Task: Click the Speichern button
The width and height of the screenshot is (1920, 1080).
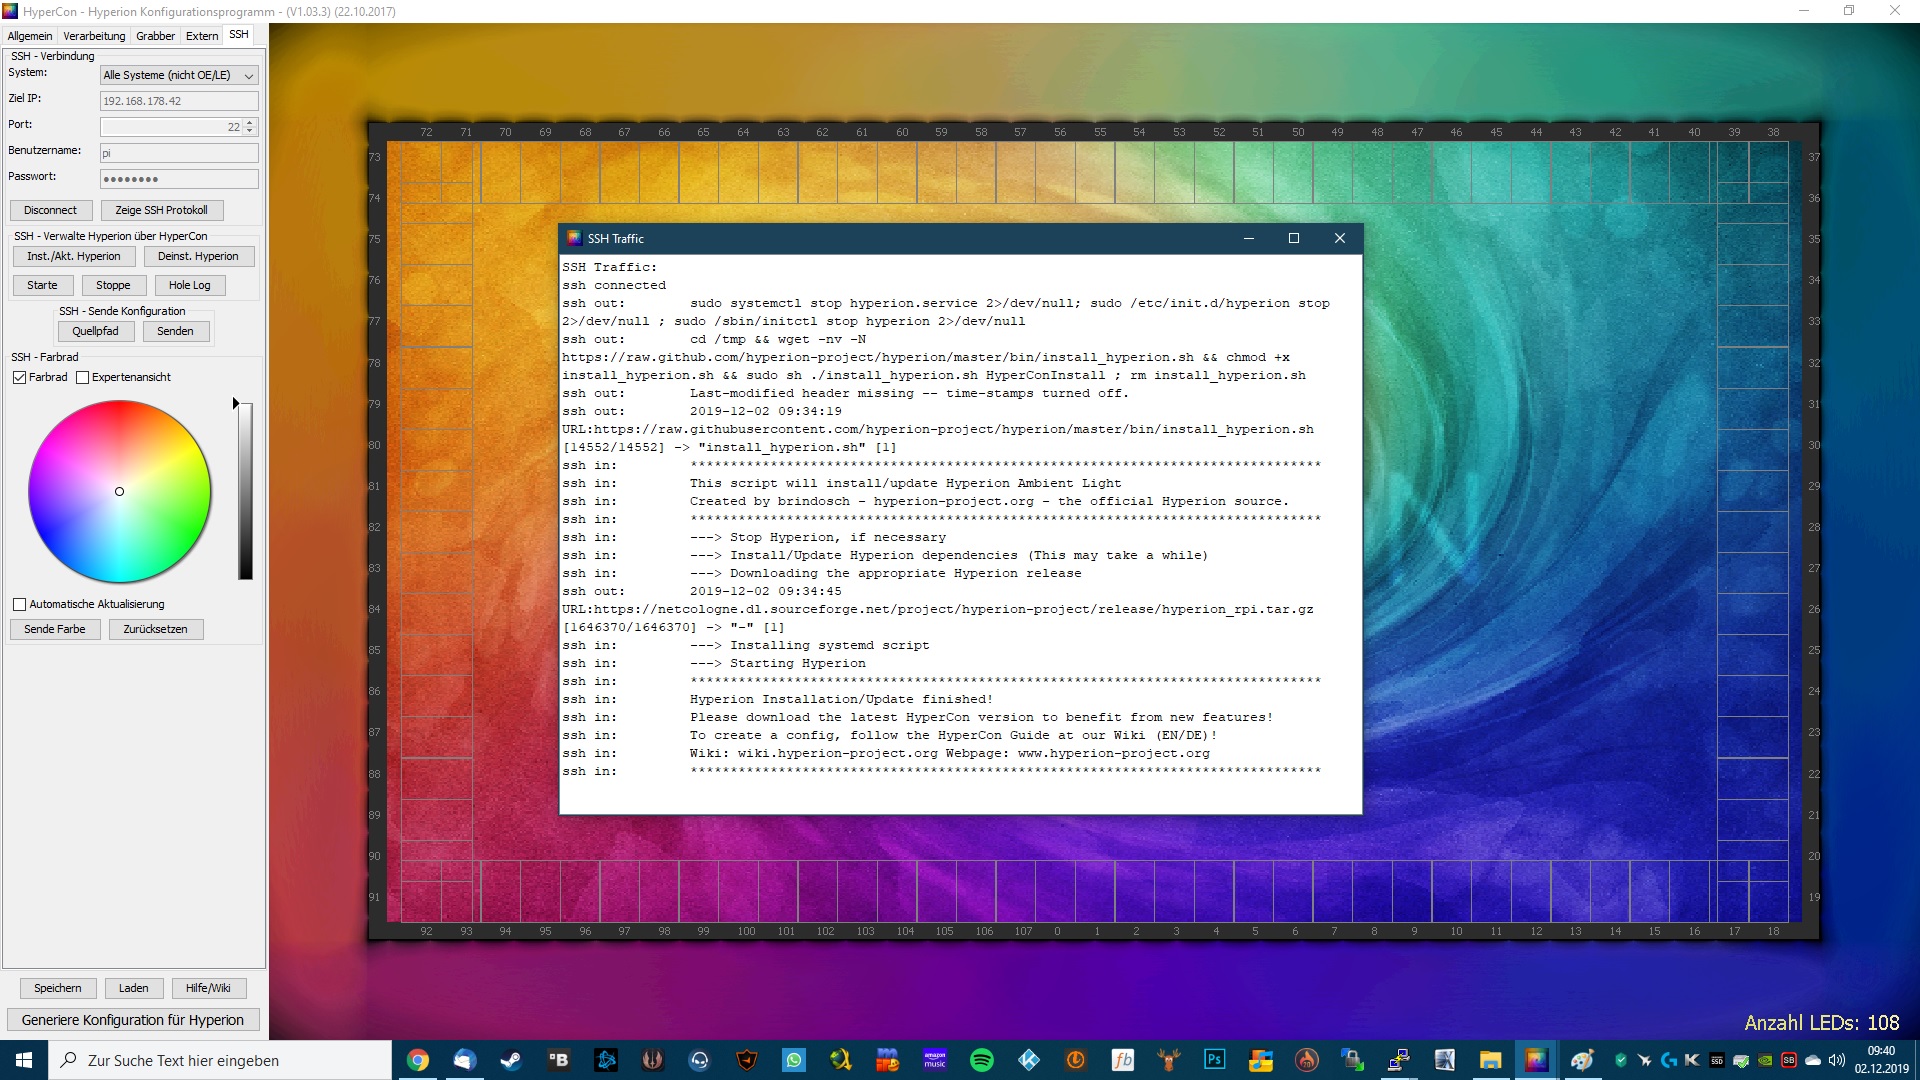Action: [58, 988]
